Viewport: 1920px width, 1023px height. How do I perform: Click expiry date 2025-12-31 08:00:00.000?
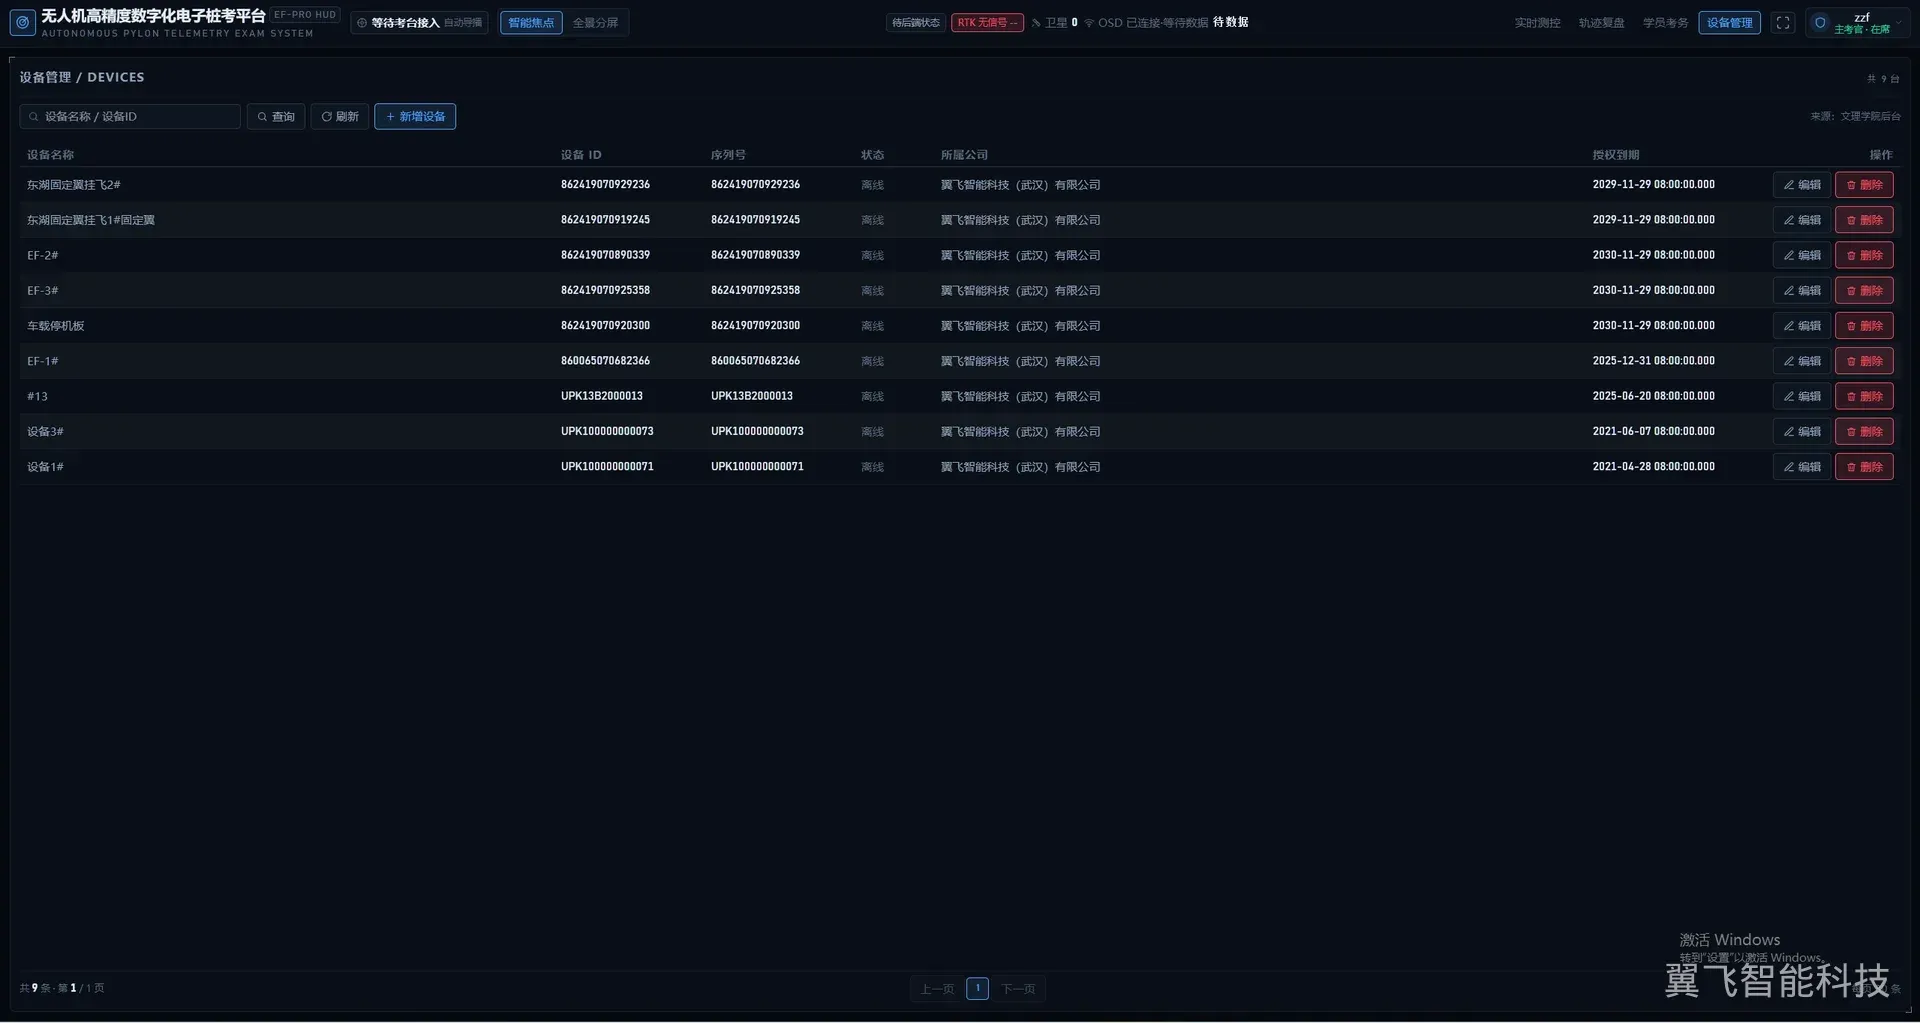coord(1654,361)
